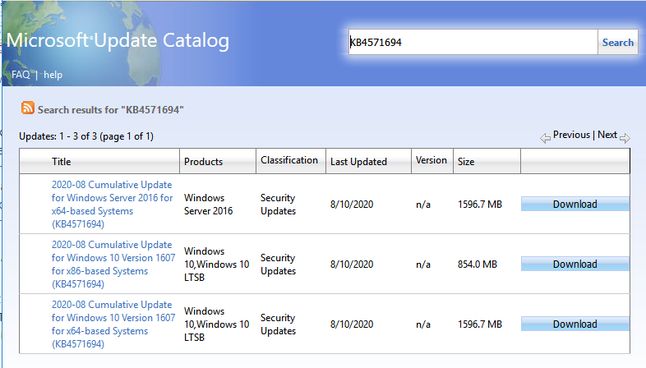
Task: Click the Previous arrow icon
Action: [545, 138]
